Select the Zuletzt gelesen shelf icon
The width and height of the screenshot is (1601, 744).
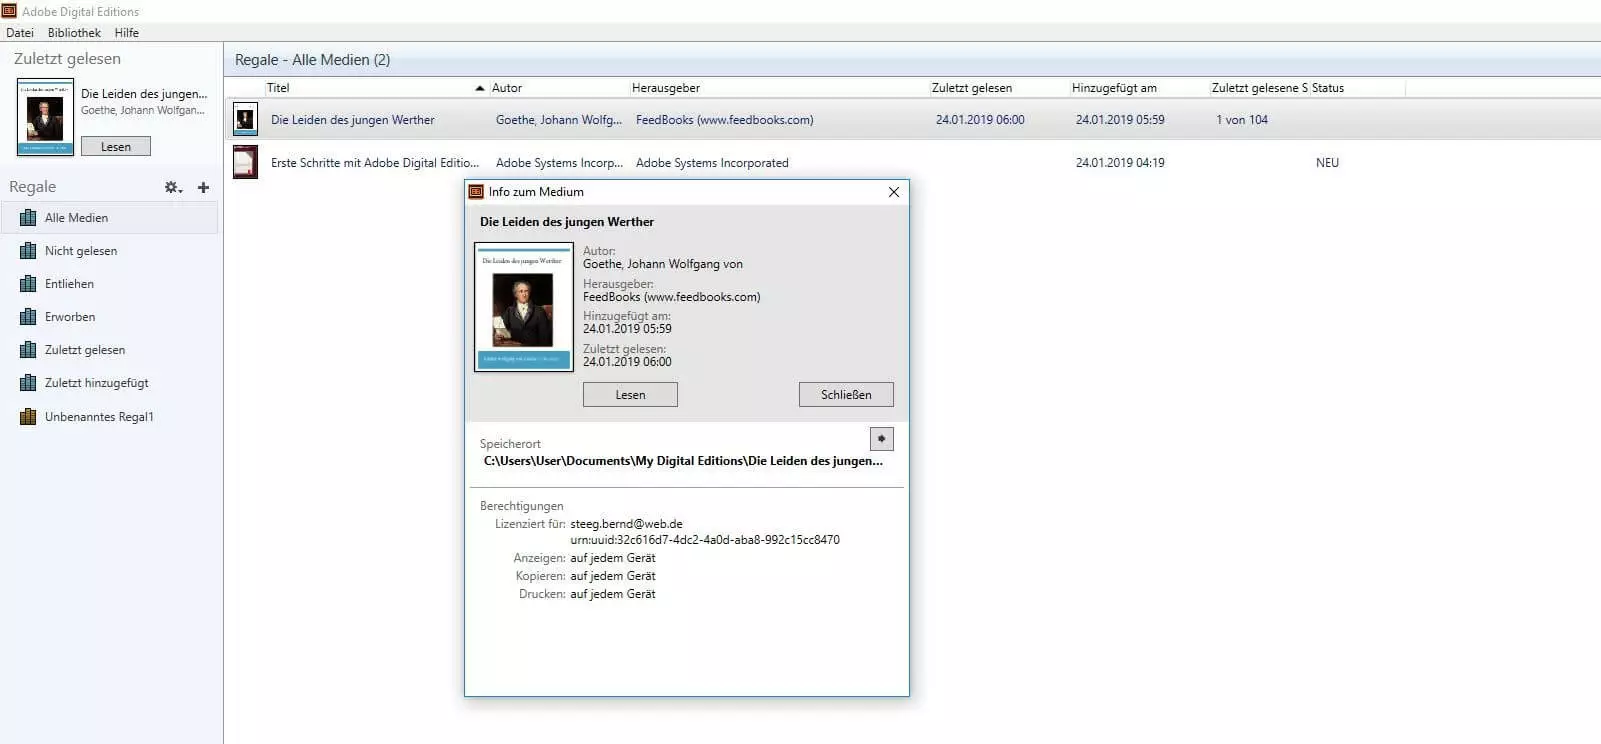point(28,350)
